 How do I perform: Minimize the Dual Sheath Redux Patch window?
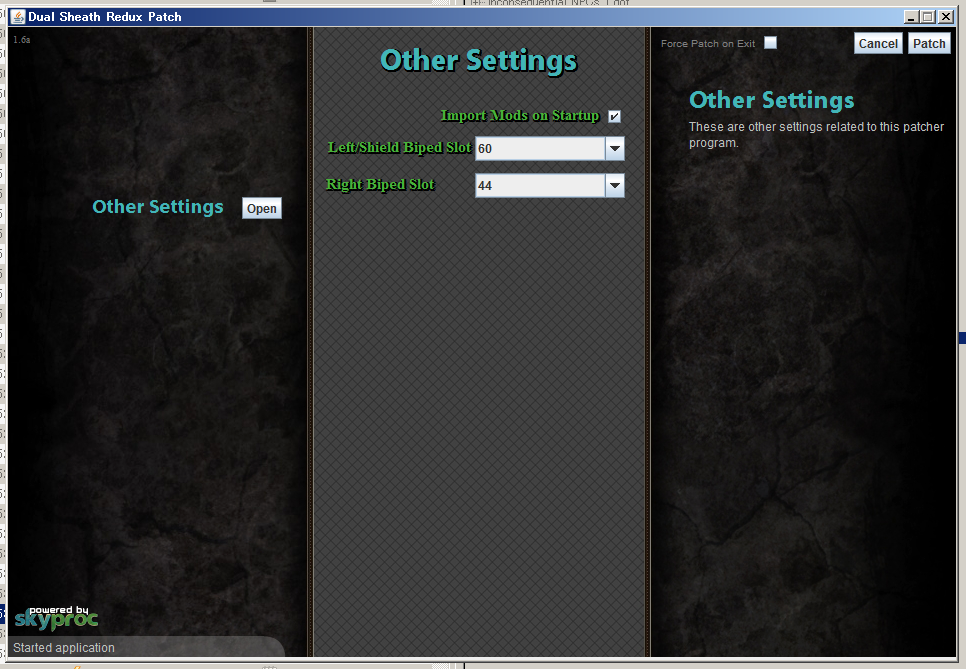pyautogui.click(x=911, y=17)
